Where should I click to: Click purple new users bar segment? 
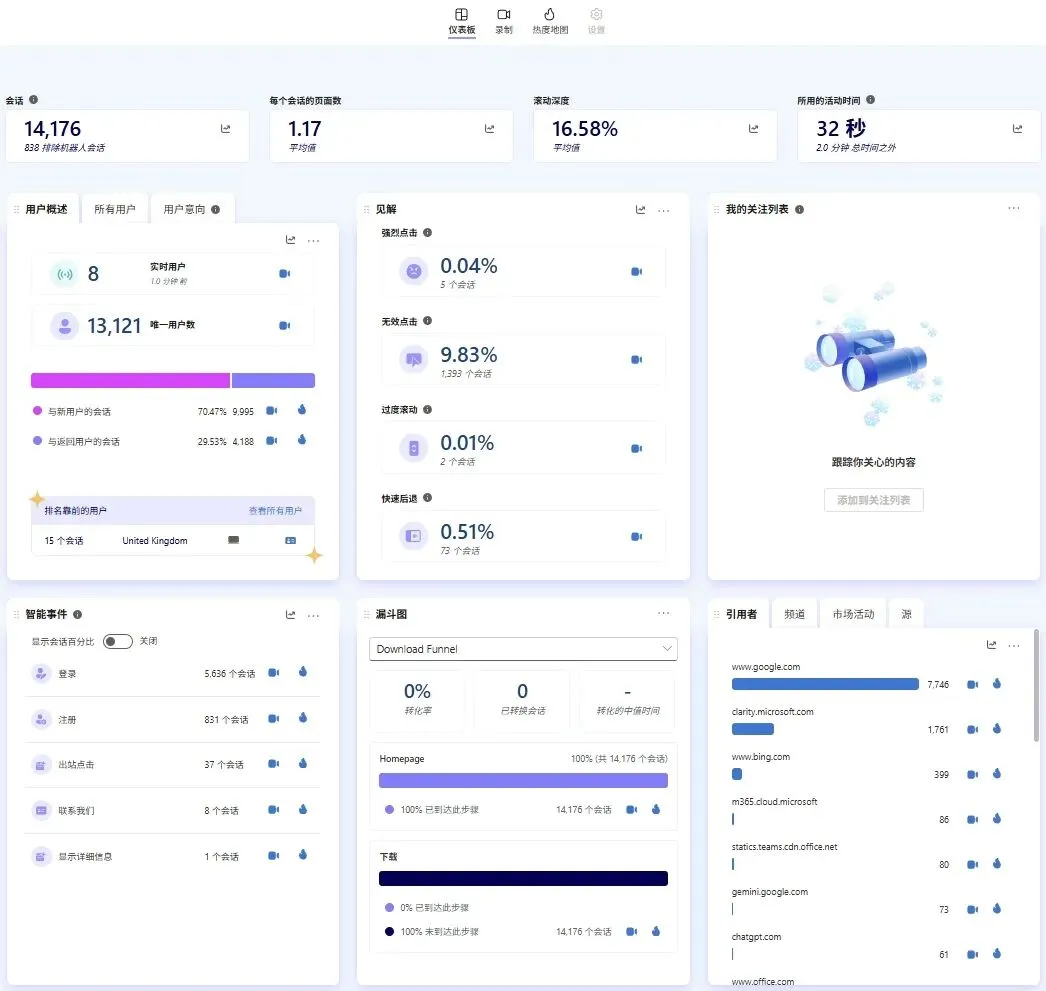[x=130, y=380]
